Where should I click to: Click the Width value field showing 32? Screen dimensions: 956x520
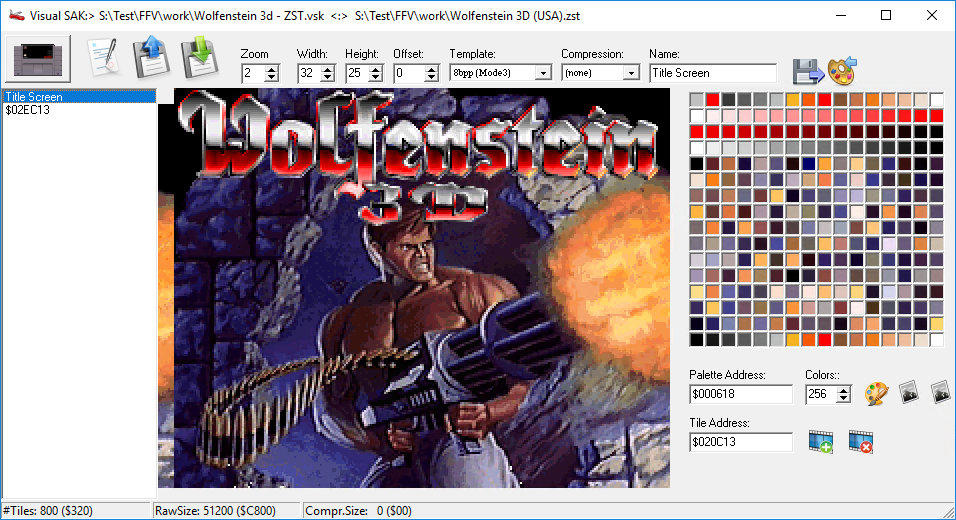click(x=309, y=73)
